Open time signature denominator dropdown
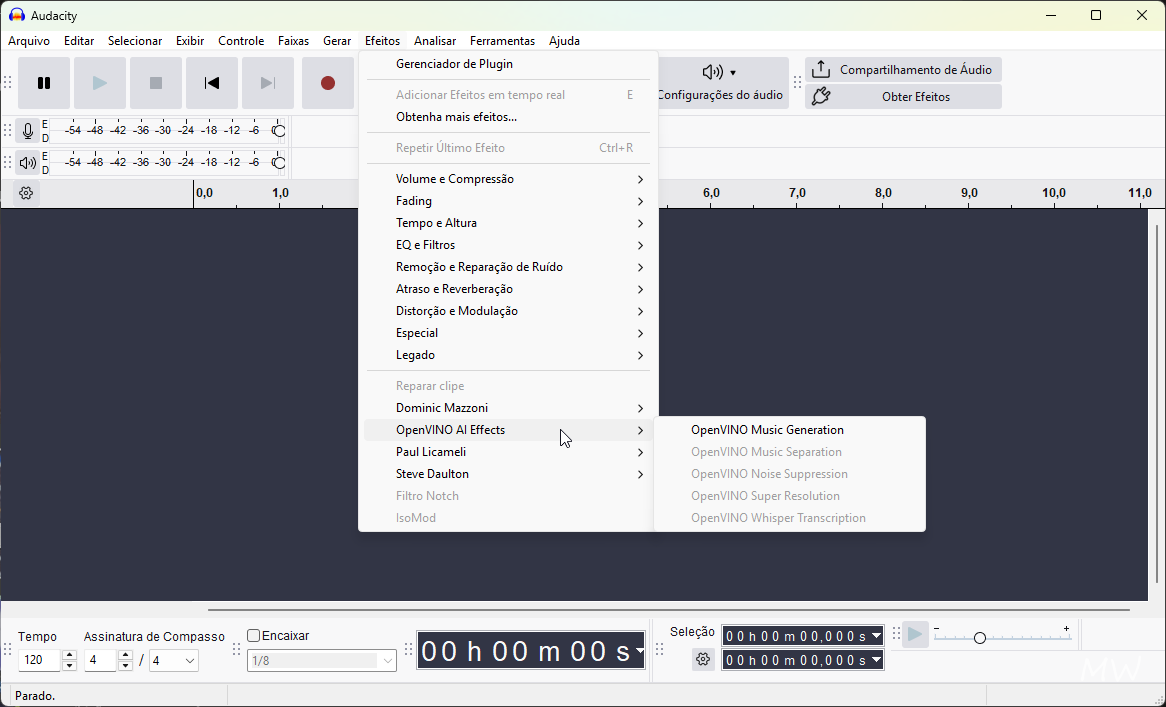 tap(189, 661)
